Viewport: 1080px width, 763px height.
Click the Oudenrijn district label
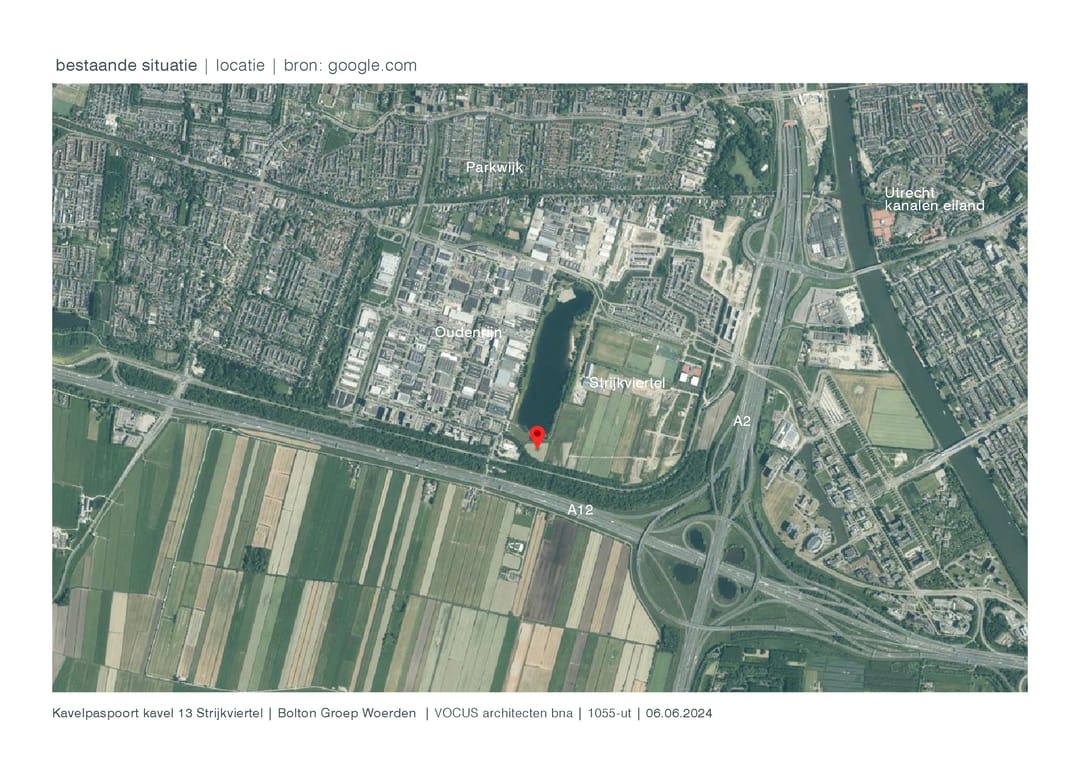[468, 333]
